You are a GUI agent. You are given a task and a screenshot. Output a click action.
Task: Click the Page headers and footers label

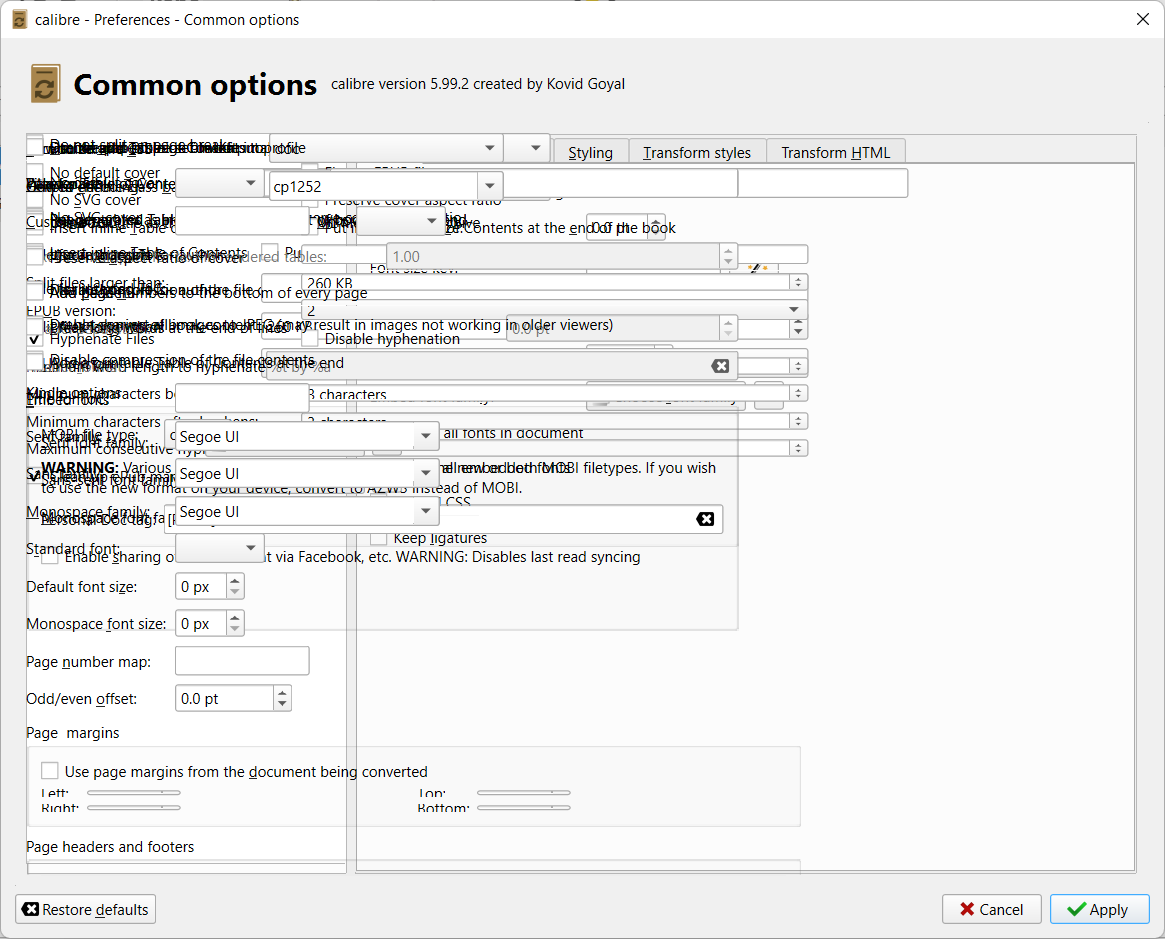pyautogui.click(x=110, y=847)
